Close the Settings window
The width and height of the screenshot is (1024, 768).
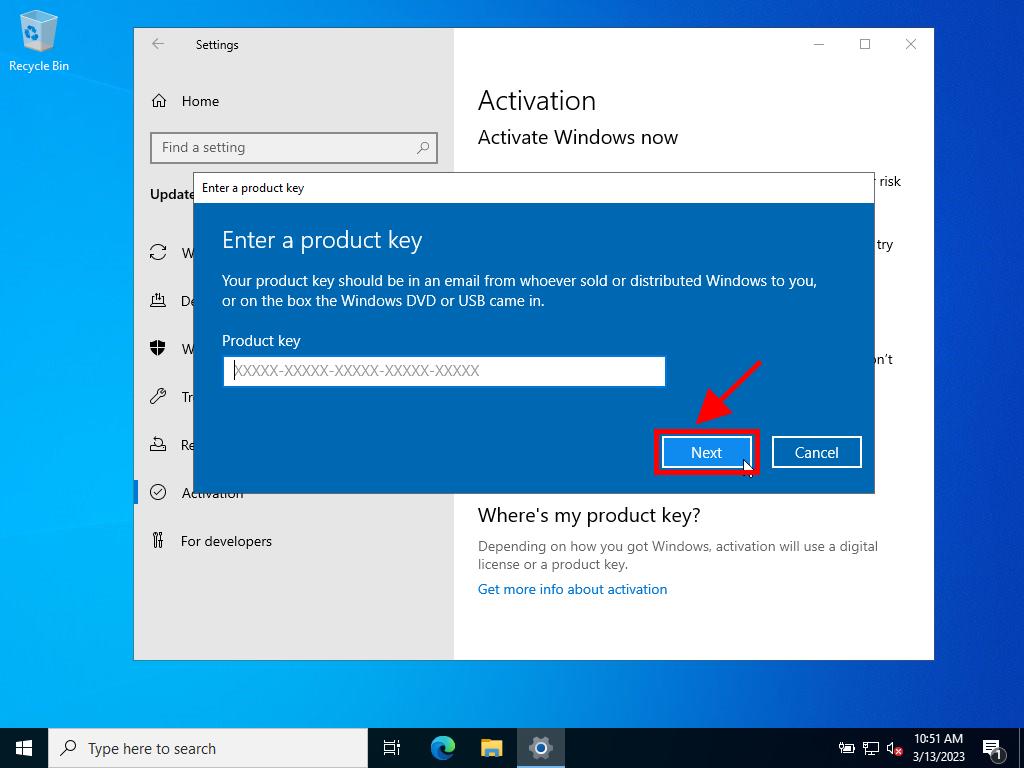click(x=910, y=44)
